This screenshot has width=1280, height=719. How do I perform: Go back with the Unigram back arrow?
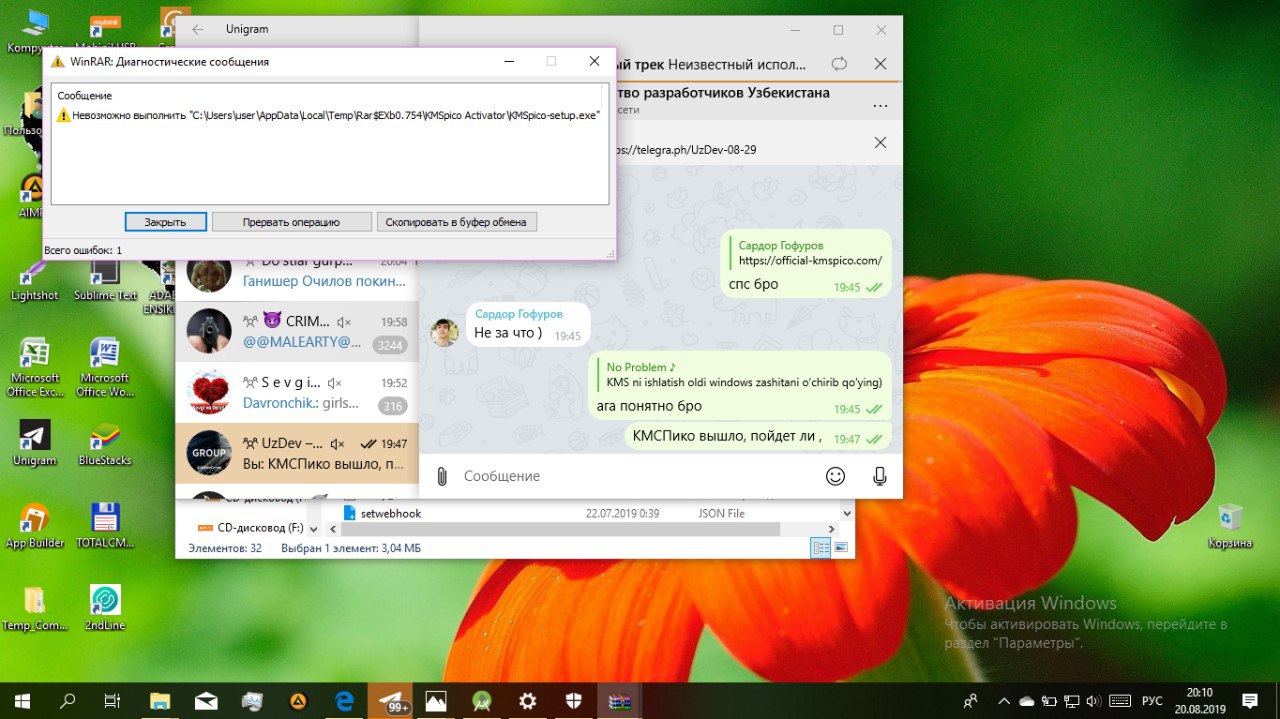click(x=198, y=30)
